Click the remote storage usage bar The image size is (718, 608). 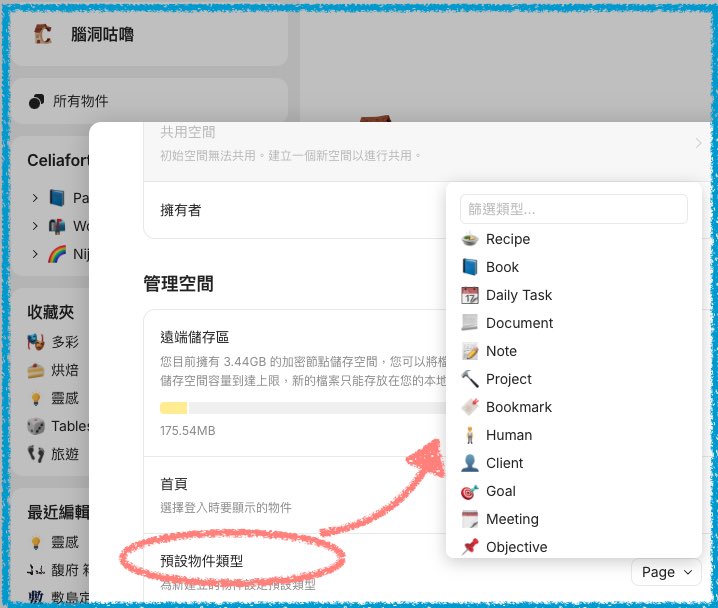pyautogui.click(x=300, y=408)
